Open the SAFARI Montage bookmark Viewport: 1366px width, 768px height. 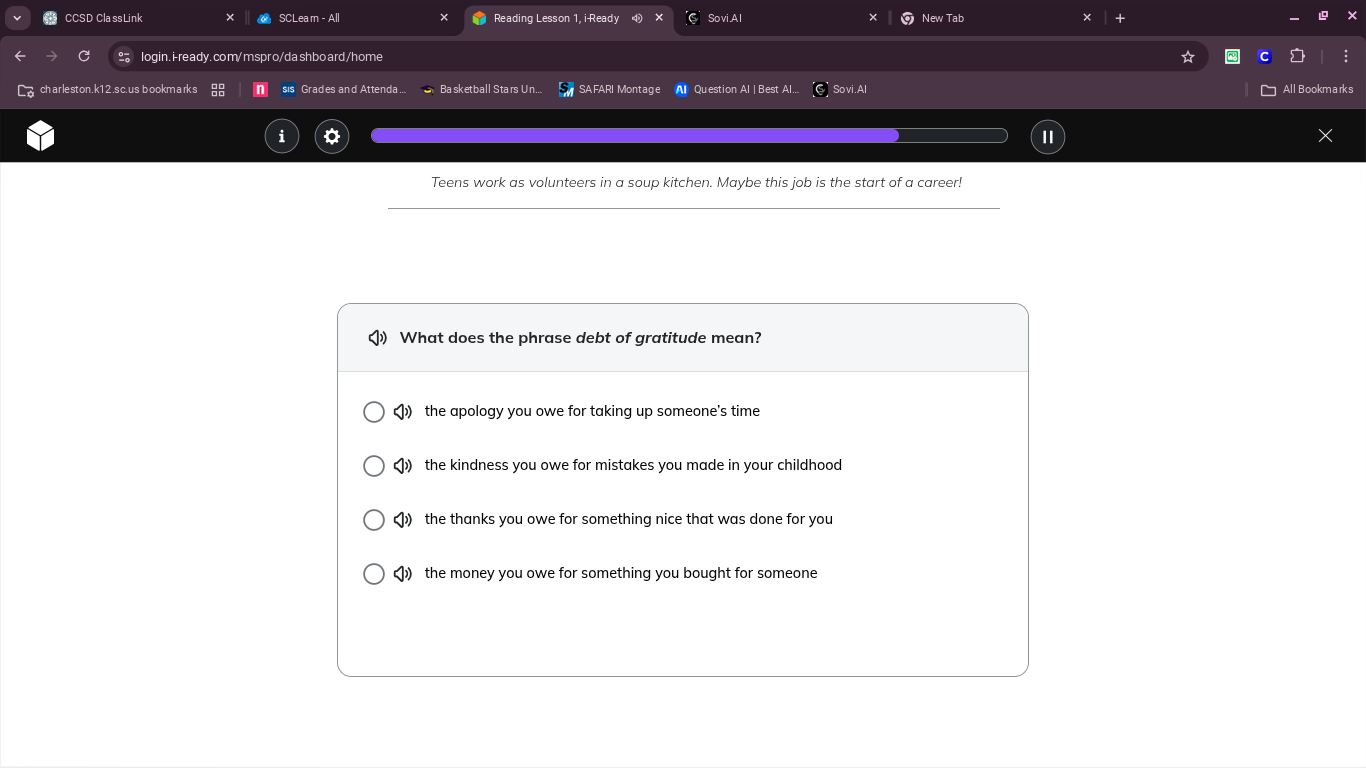[609, 90]
